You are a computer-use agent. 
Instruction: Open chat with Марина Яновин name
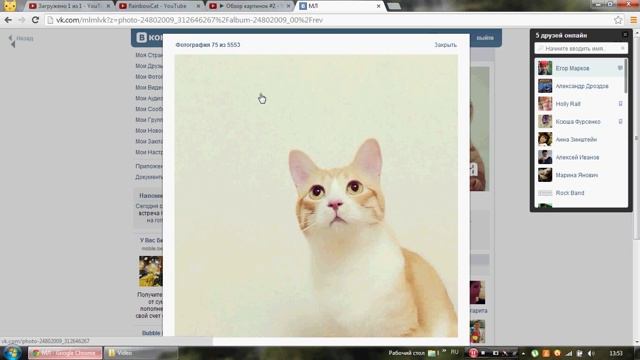(576, 175)
